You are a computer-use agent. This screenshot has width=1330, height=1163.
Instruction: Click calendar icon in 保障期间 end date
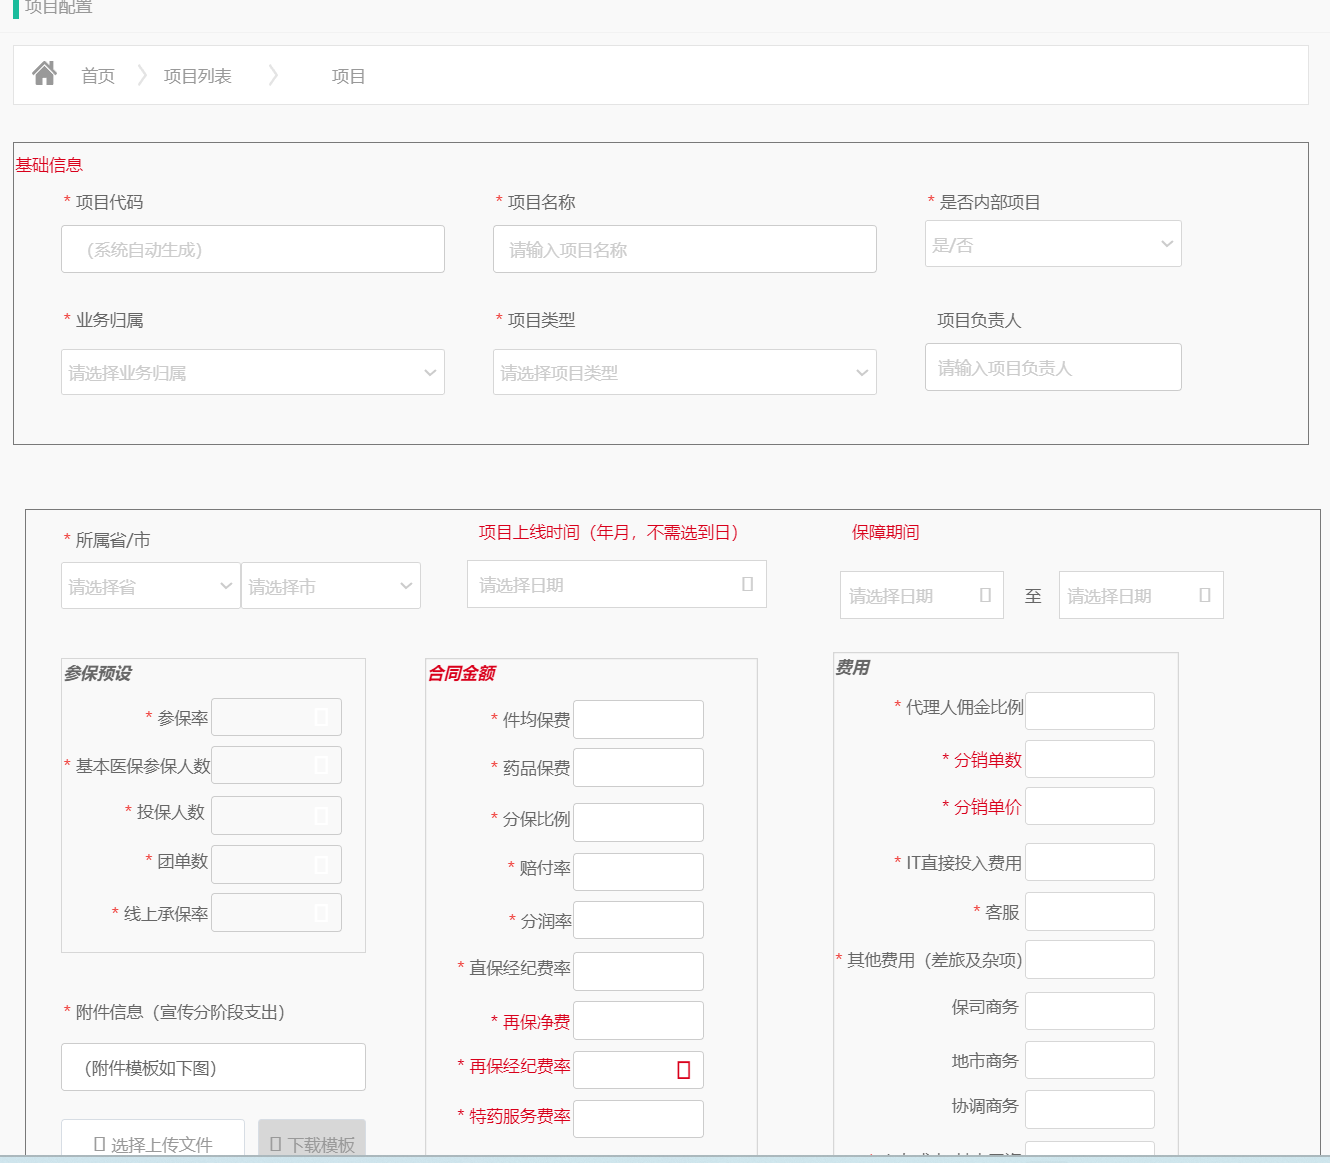point(1205,595)
